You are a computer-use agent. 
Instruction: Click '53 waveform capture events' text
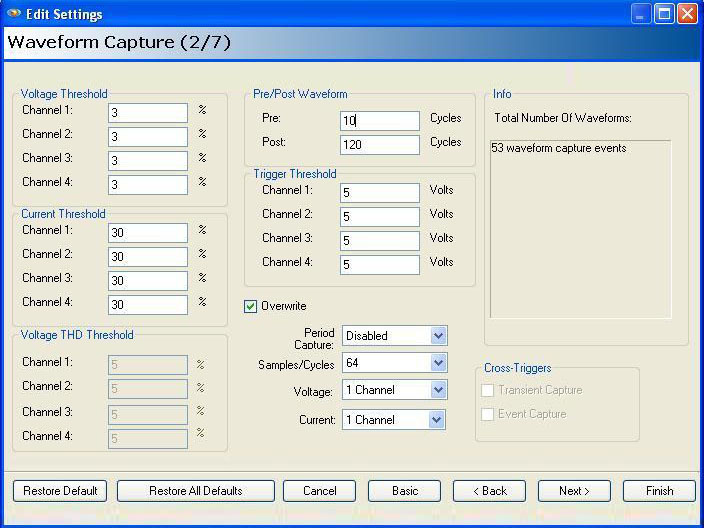coord(559,148)
